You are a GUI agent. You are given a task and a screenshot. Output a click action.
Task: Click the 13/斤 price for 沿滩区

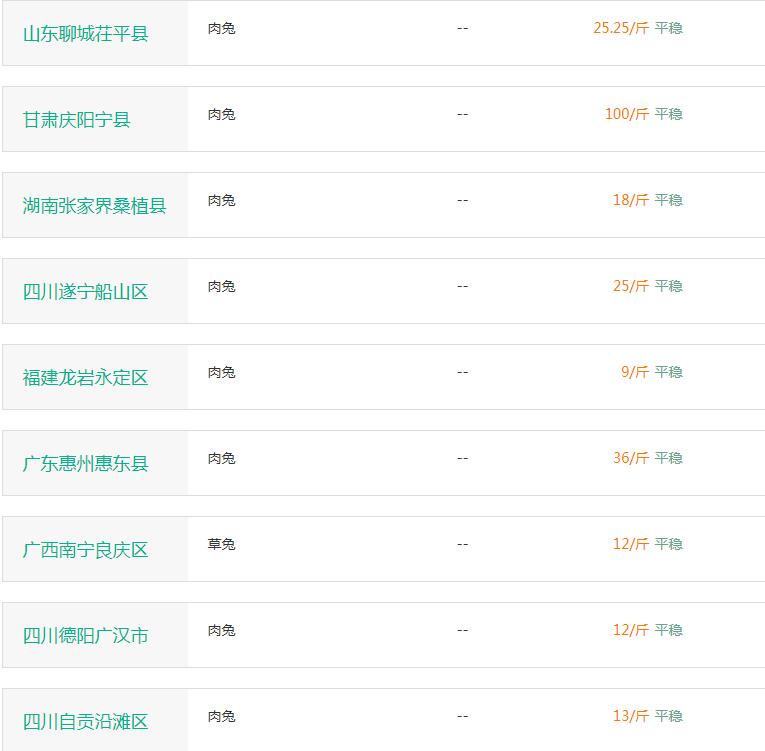pyautogui.click(x=631, y=716)
